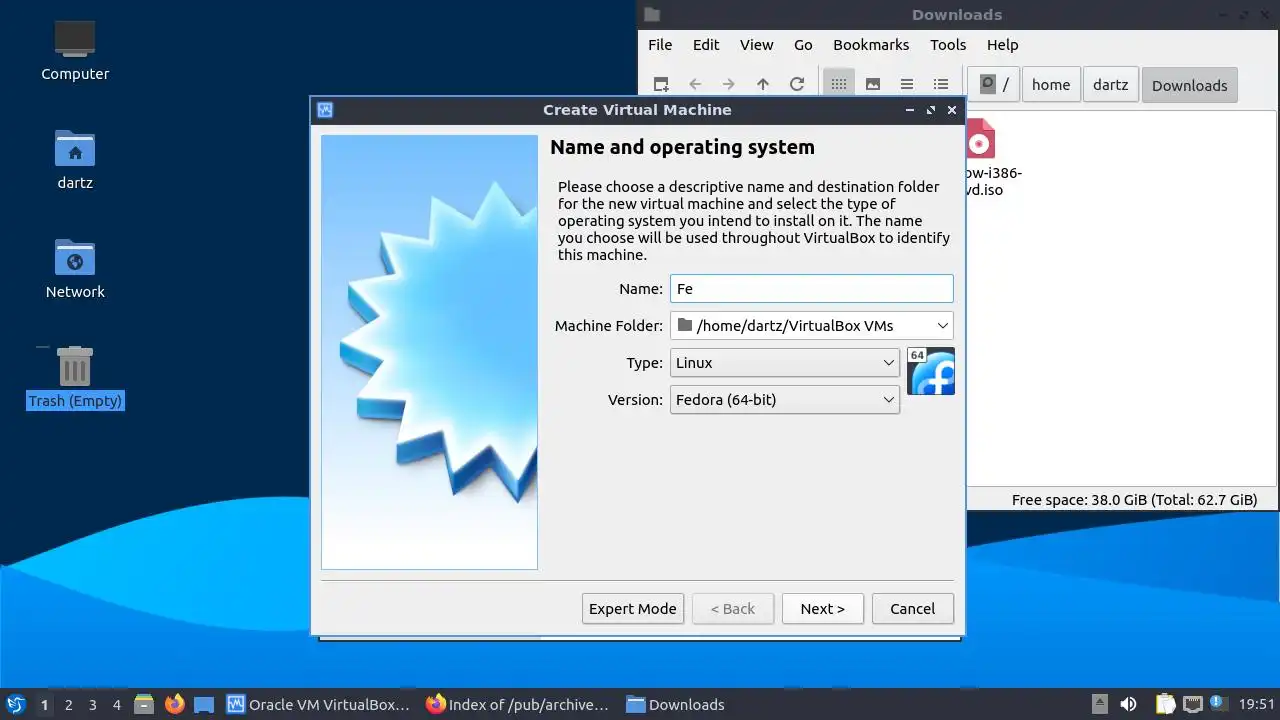Open the Help menu in Downloads window
1280x720 pixels.
(1003, 45)
